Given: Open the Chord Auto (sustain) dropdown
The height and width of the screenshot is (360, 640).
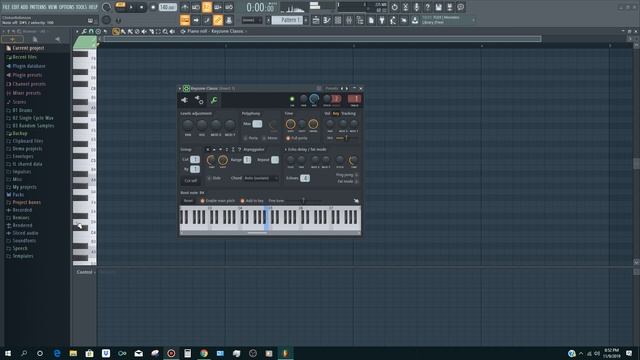Looking at the screenshot, I should (260, 178).
